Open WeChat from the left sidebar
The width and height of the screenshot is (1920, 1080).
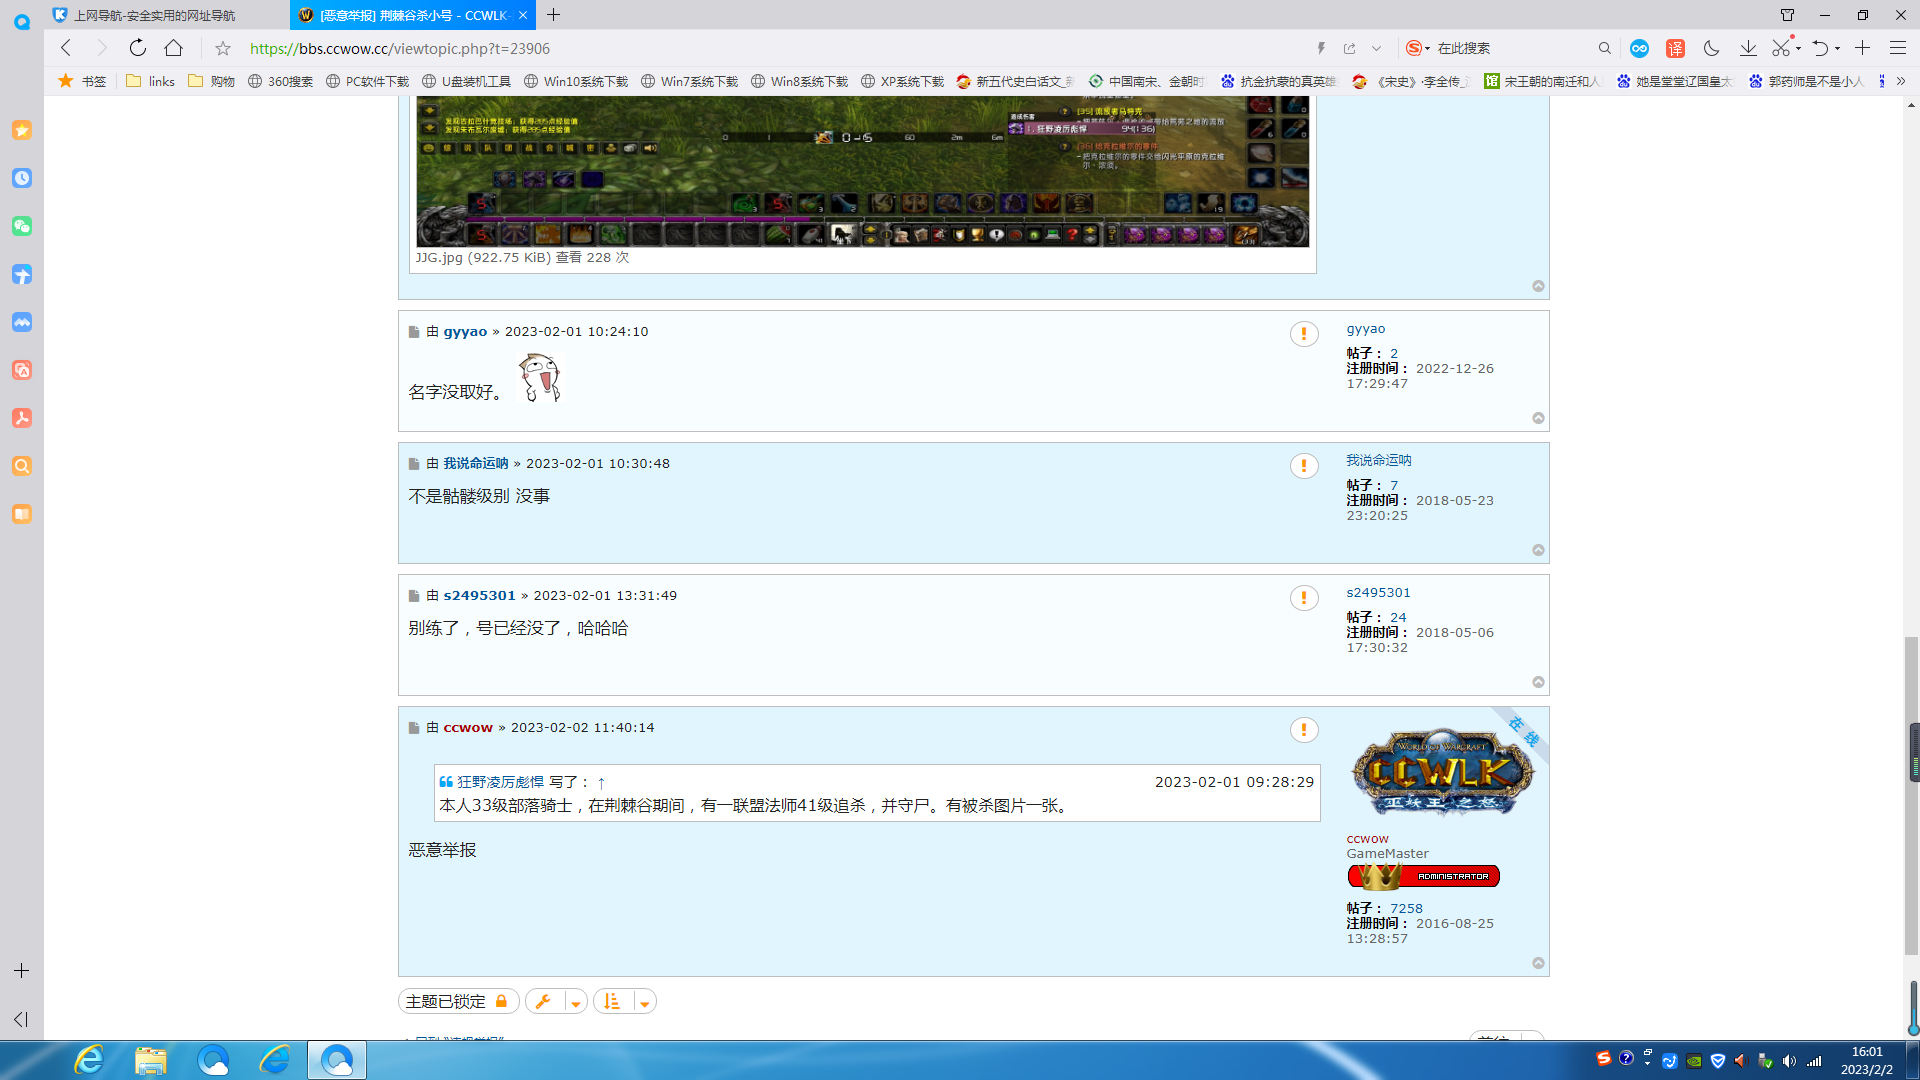click(x=22, y=226)
